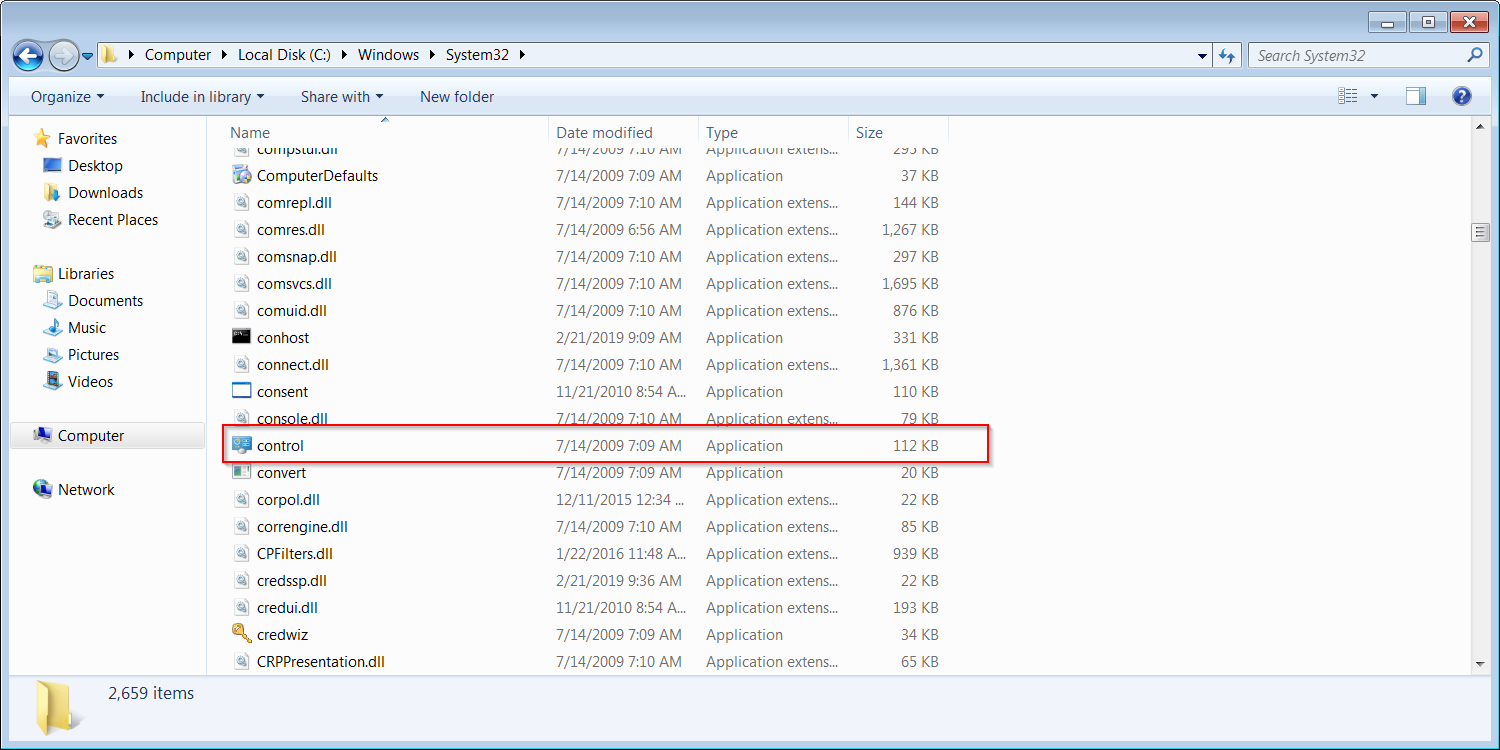Open the address bar history dropdown
The image size is (1500, 750).
(1203, 56)
